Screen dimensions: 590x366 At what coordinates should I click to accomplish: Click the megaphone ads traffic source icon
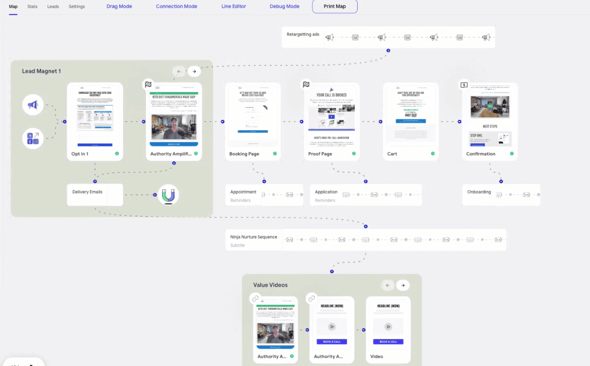click(33, 105)
